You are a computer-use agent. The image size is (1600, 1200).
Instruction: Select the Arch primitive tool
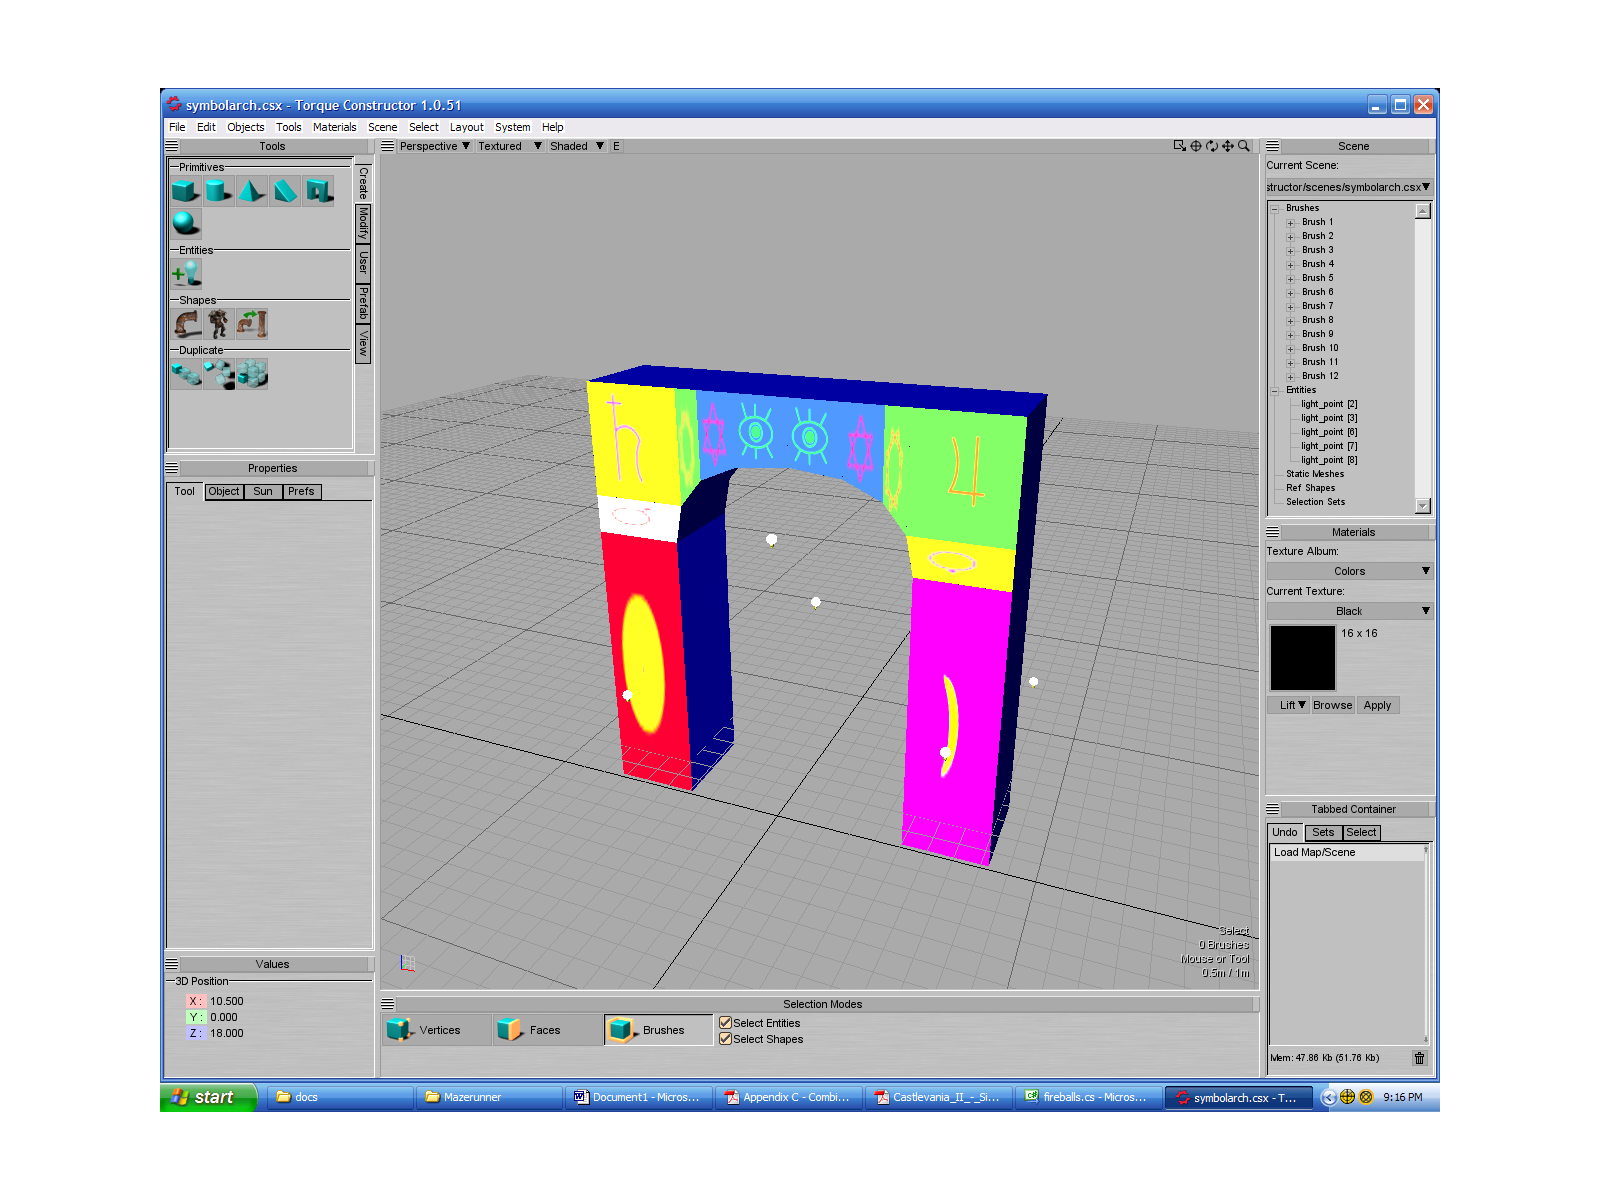(x=319, y=190)
